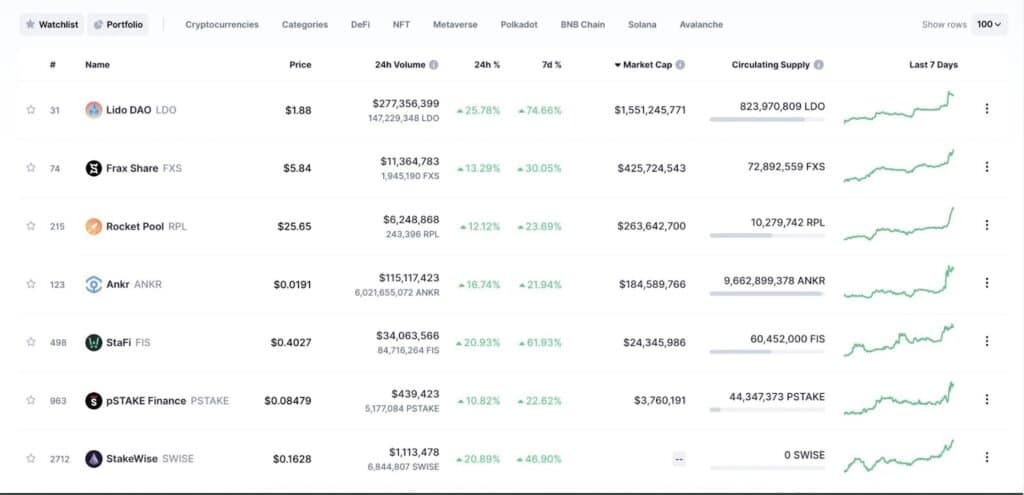Click the Lido DAO coin logo
The height and width of the screenshot is (495, 1024).
pyautogui.click(x=94, y=110)
